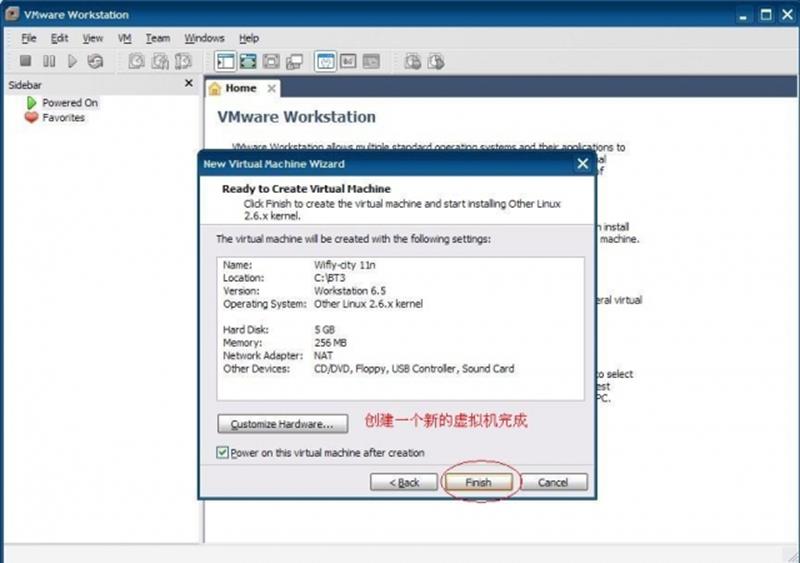Click 'CD/DVD, Floppy, USB Controller, Sound Card' text
The height and width of the screenshot is (563, 800).
[x=414, y=369]
